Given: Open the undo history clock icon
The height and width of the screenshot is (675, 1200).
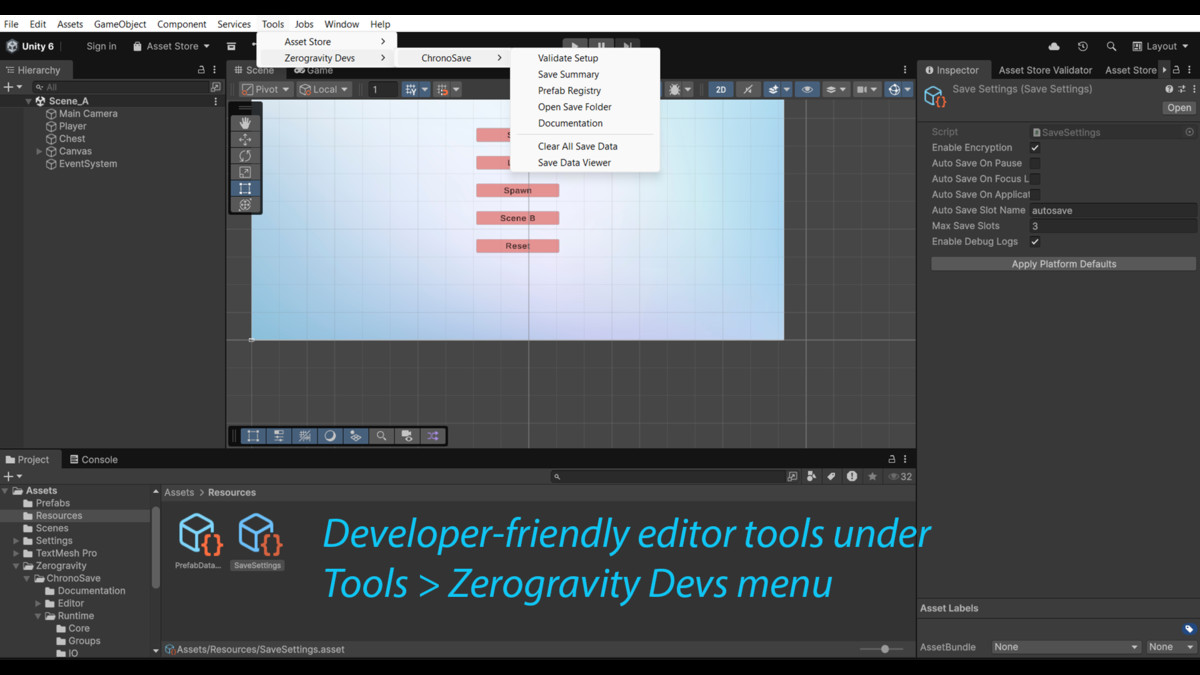Looking at the screenshot, I should (x=1082, y=46).
